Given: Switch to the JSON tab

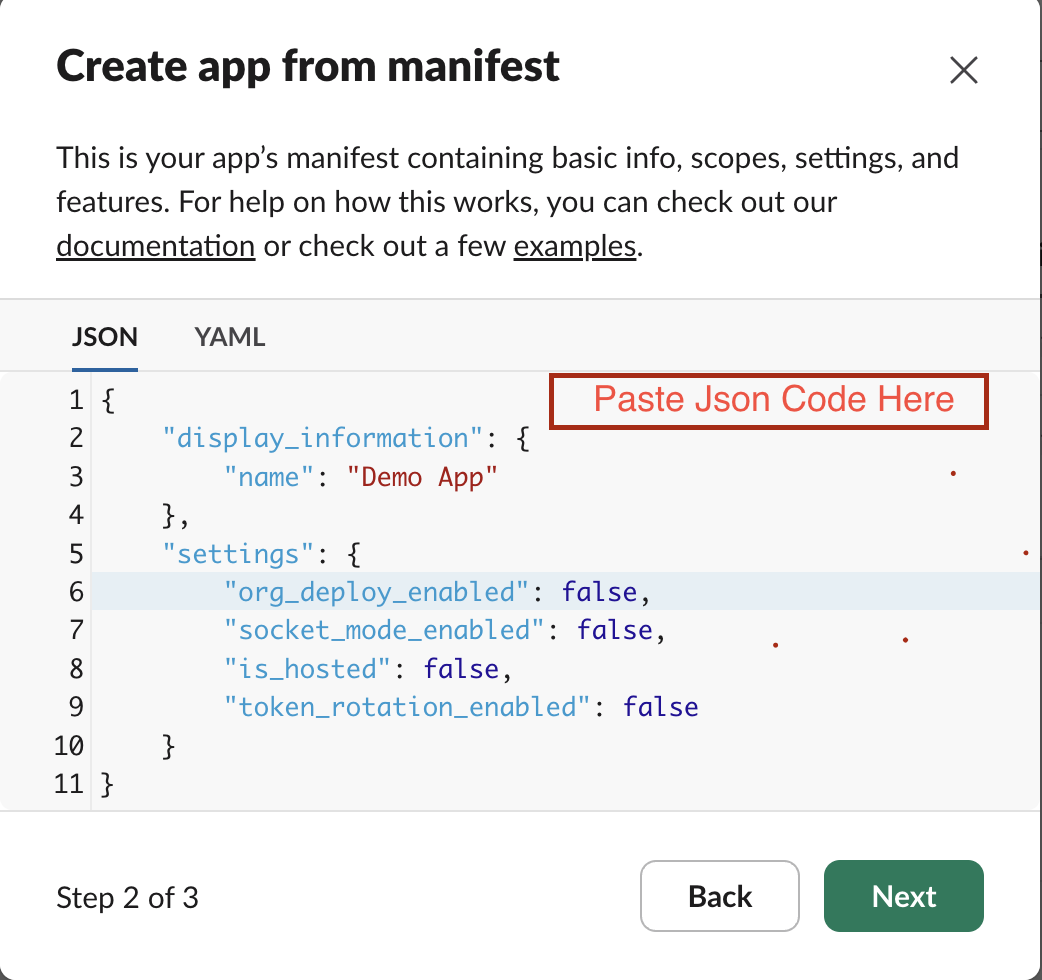Looking at the screenshot, I should click(x=104, y=337).
